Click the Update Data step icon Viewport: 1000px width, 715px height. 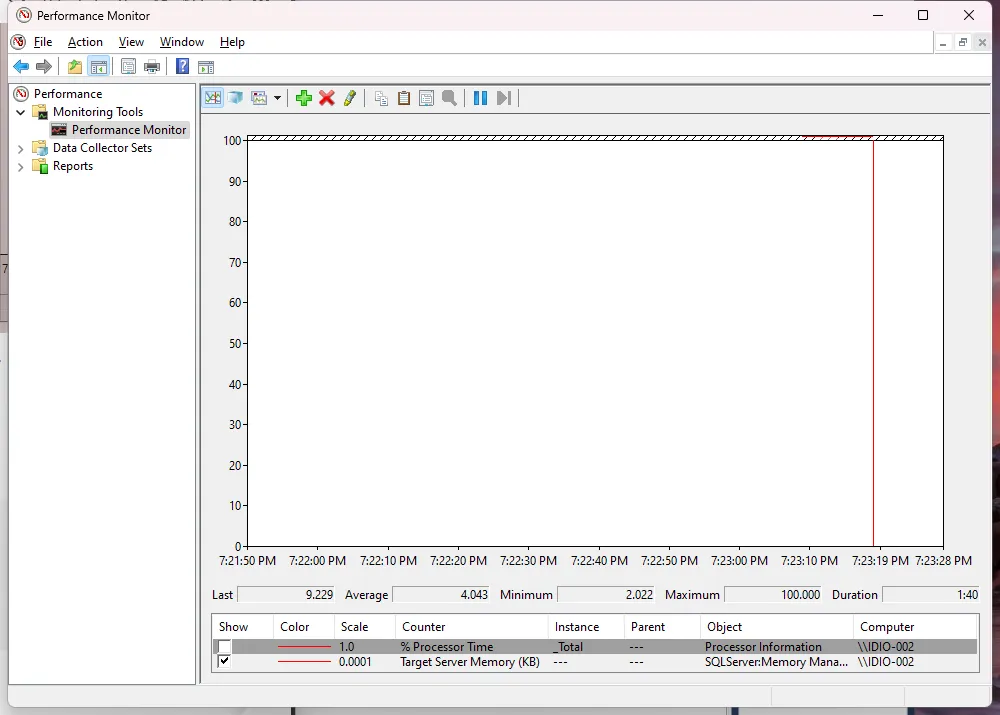[x=504, y=98]
